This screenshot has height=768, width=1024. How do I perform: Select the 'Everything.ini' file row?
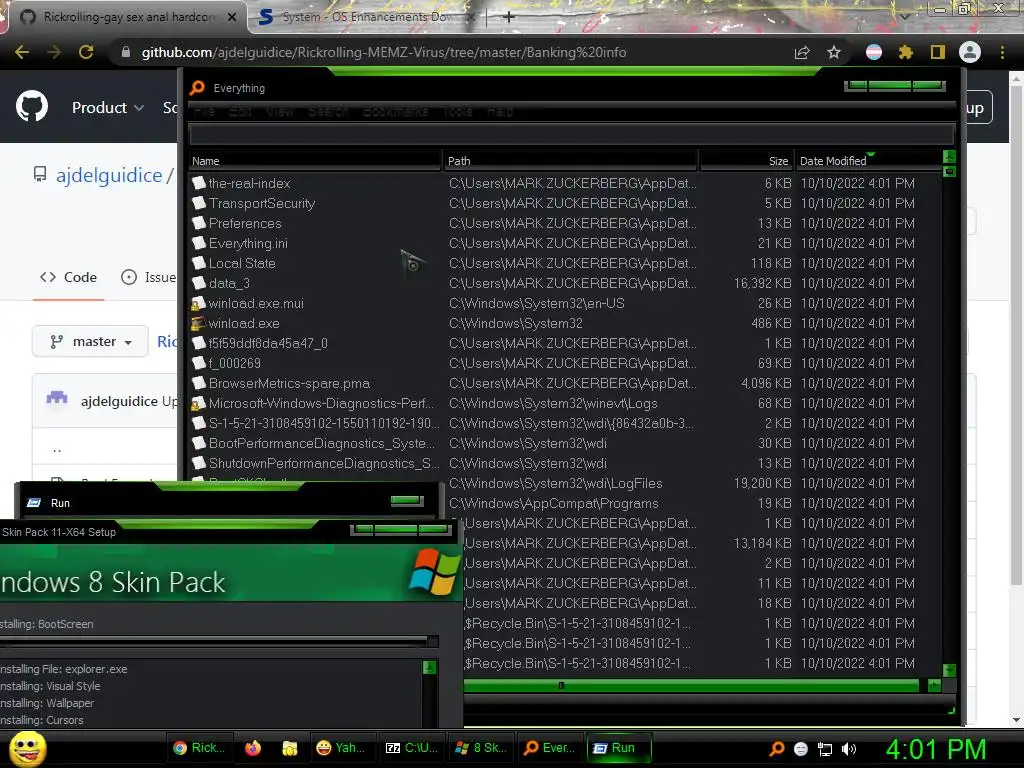pos(565,244)
